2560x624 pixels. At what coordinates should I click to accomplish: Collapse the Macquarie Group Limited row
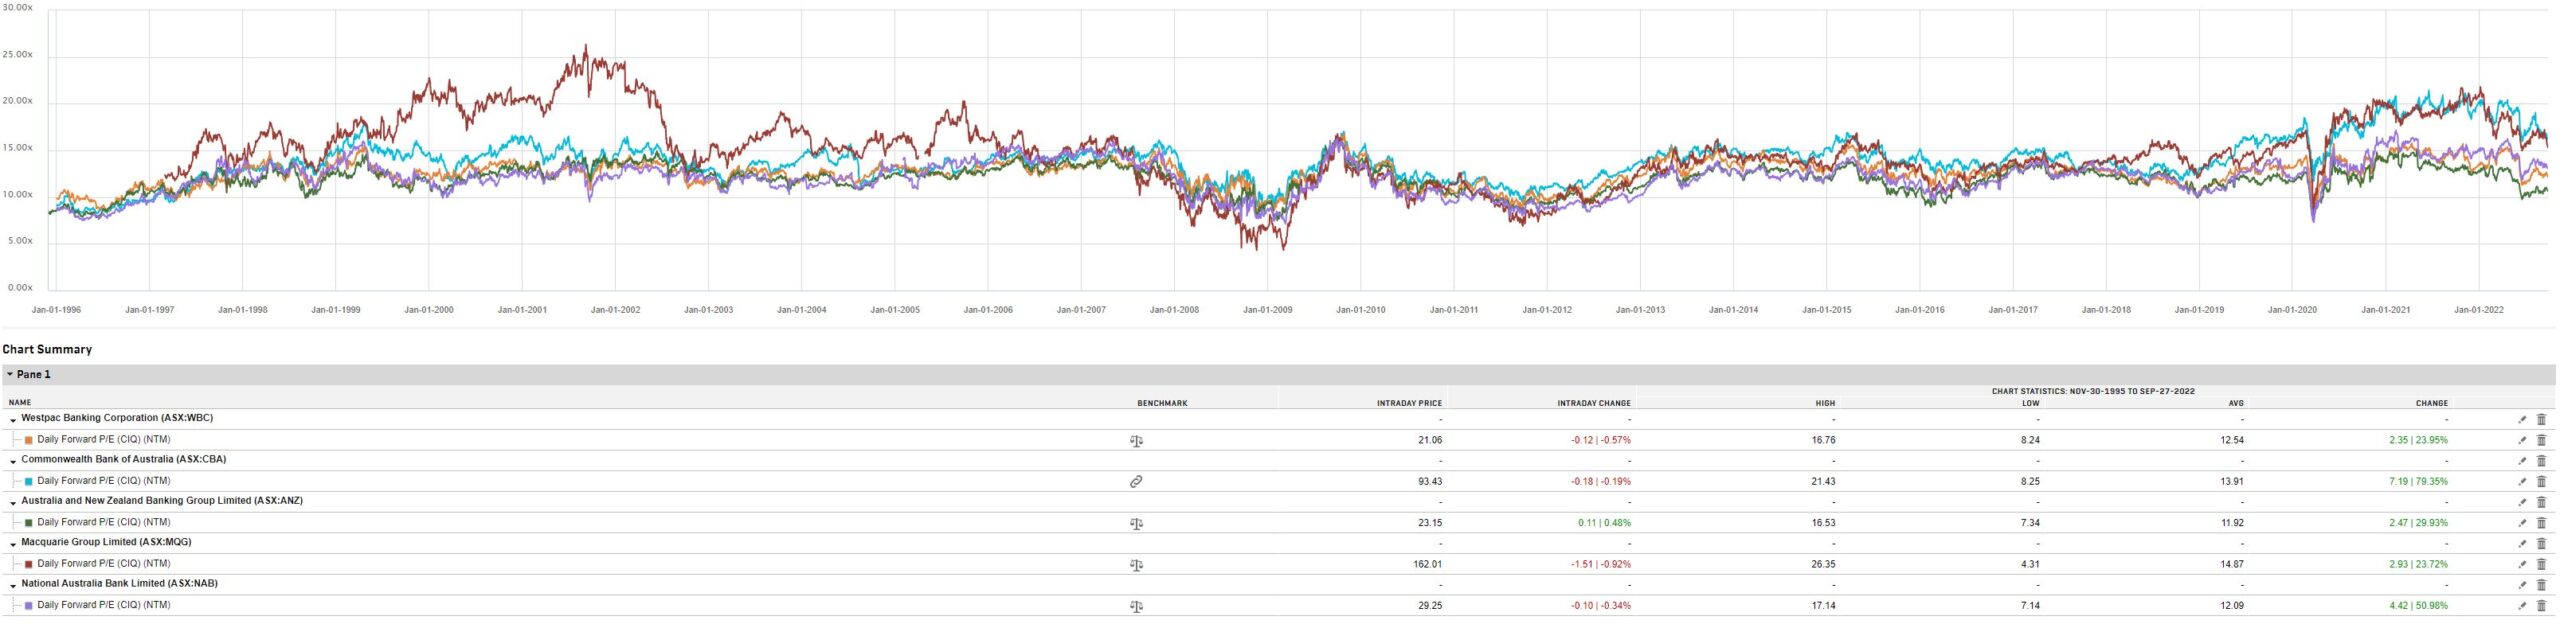13,544
